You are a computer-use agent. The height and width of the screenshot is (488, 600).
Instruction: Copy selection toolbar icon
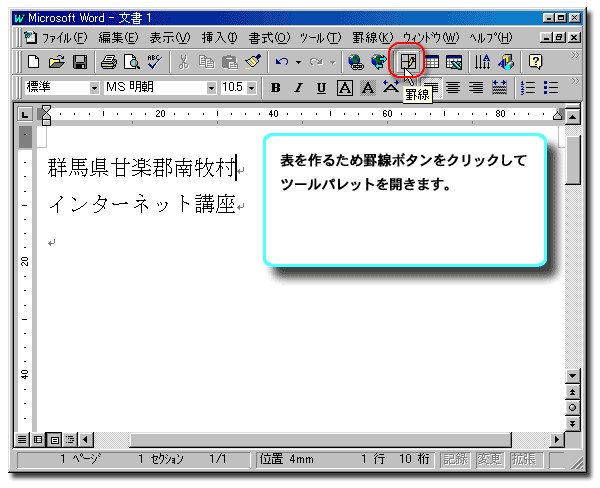click(x=207, y=62)
